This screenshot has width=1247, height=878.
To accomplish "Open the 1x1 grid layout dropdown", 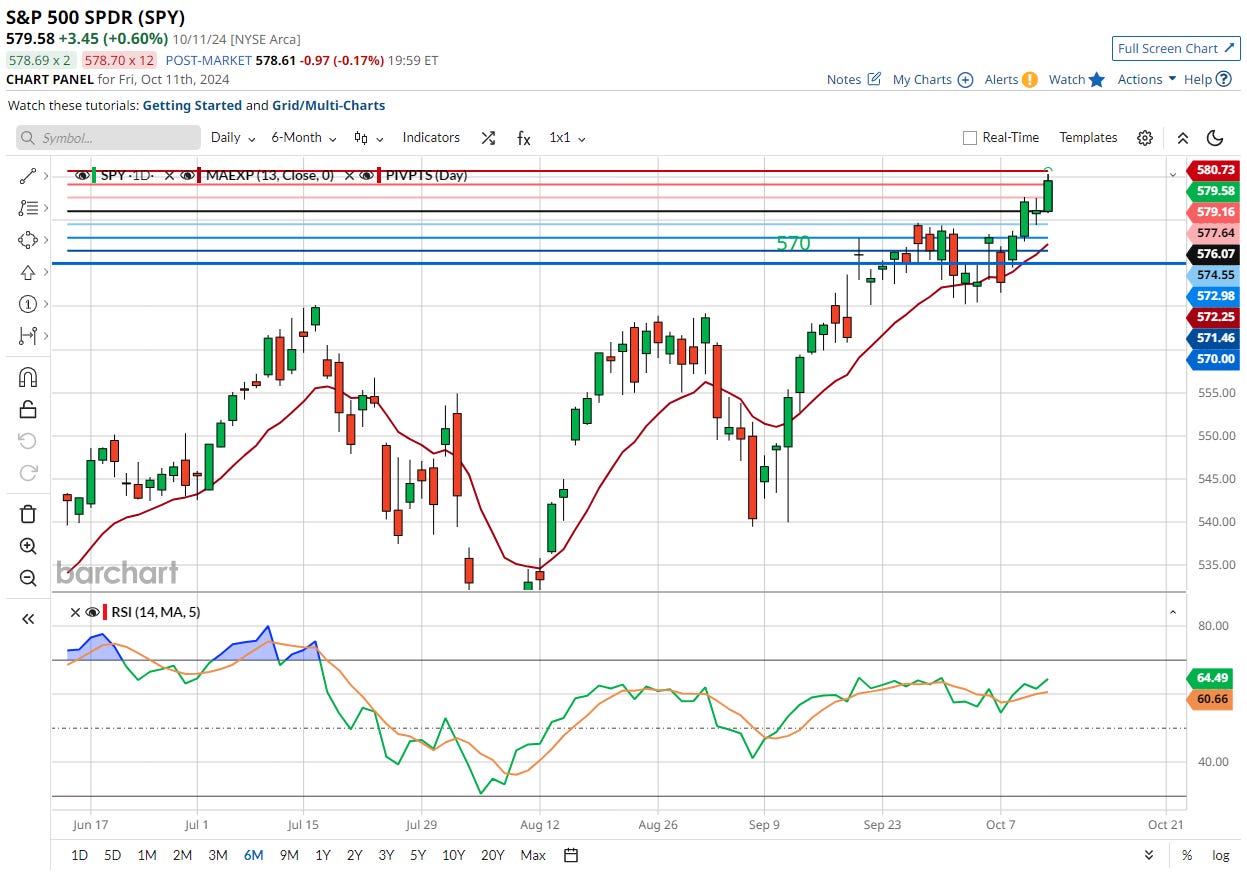I will (567, 138).
